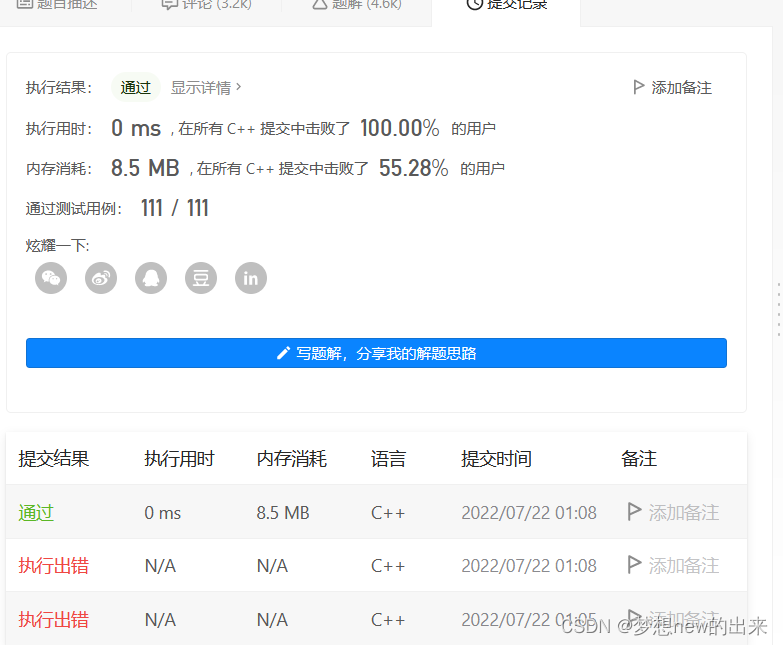Click the 执行用时 column header
This screenshot has height=645, width=783.
[x=179, y=459]
